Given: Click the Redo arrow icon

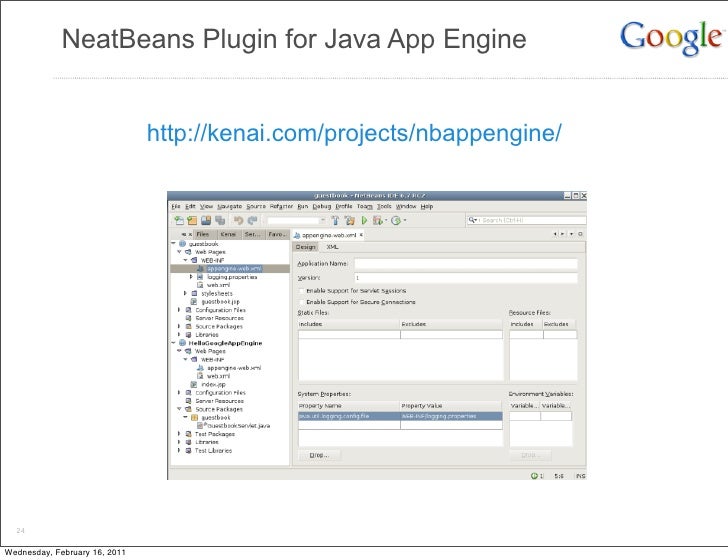Looking at the screenshot, I should tap(253, 221).
